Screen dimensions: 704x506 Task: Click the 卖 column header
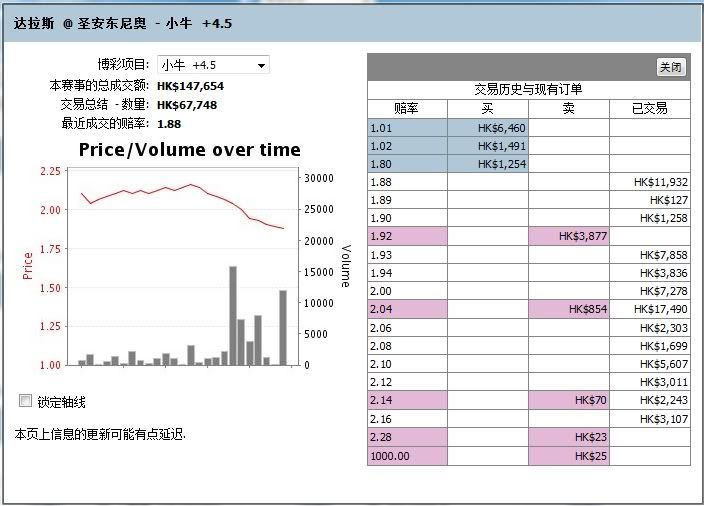point(568,108)
